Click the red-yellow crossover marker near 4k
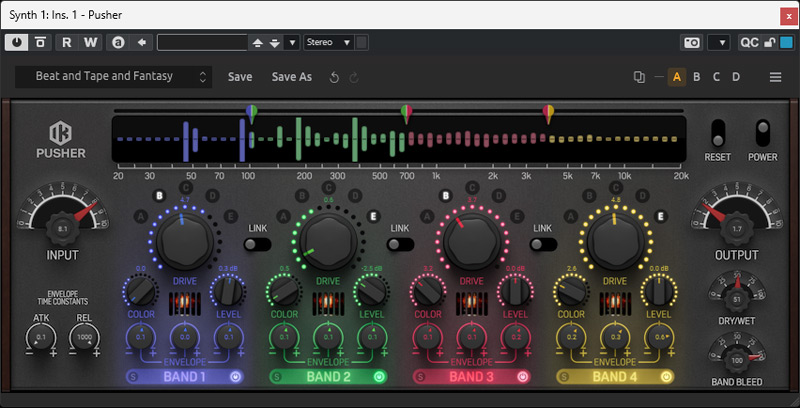The image size is (800, 408). click(548, 114)
